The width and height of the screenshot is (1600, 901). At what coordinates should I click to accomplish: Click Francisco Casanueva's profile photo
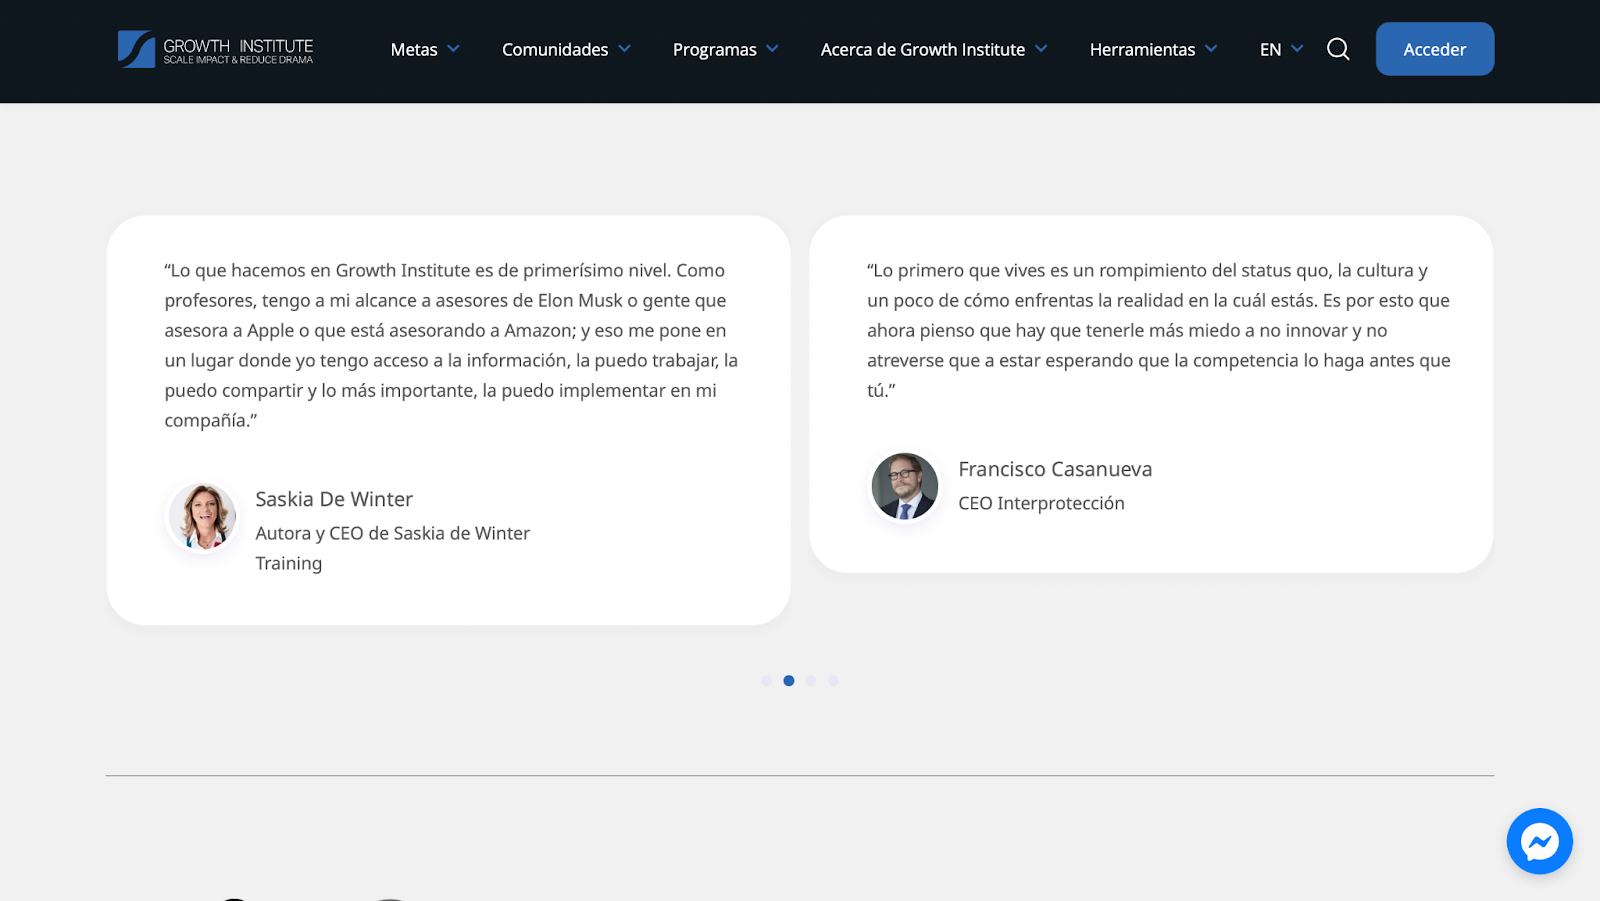point(905,487)
